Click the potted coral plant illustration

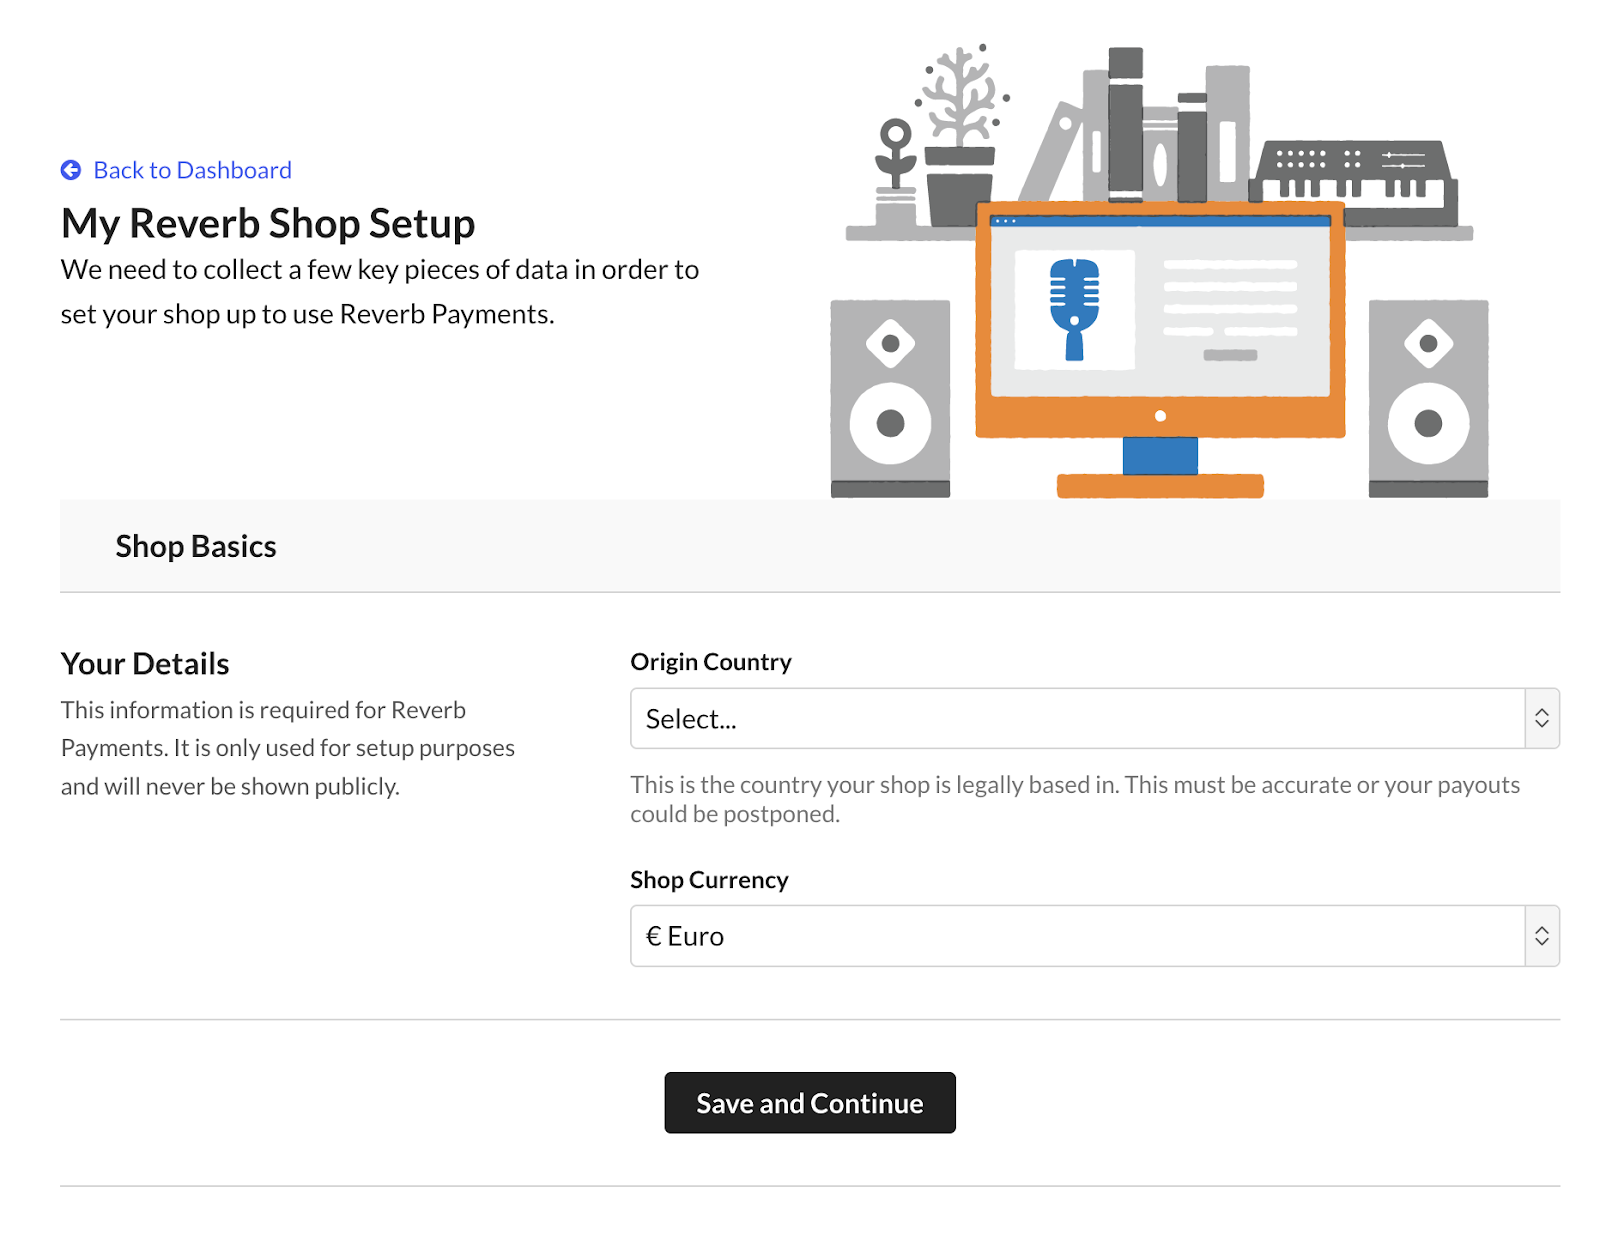960,140
